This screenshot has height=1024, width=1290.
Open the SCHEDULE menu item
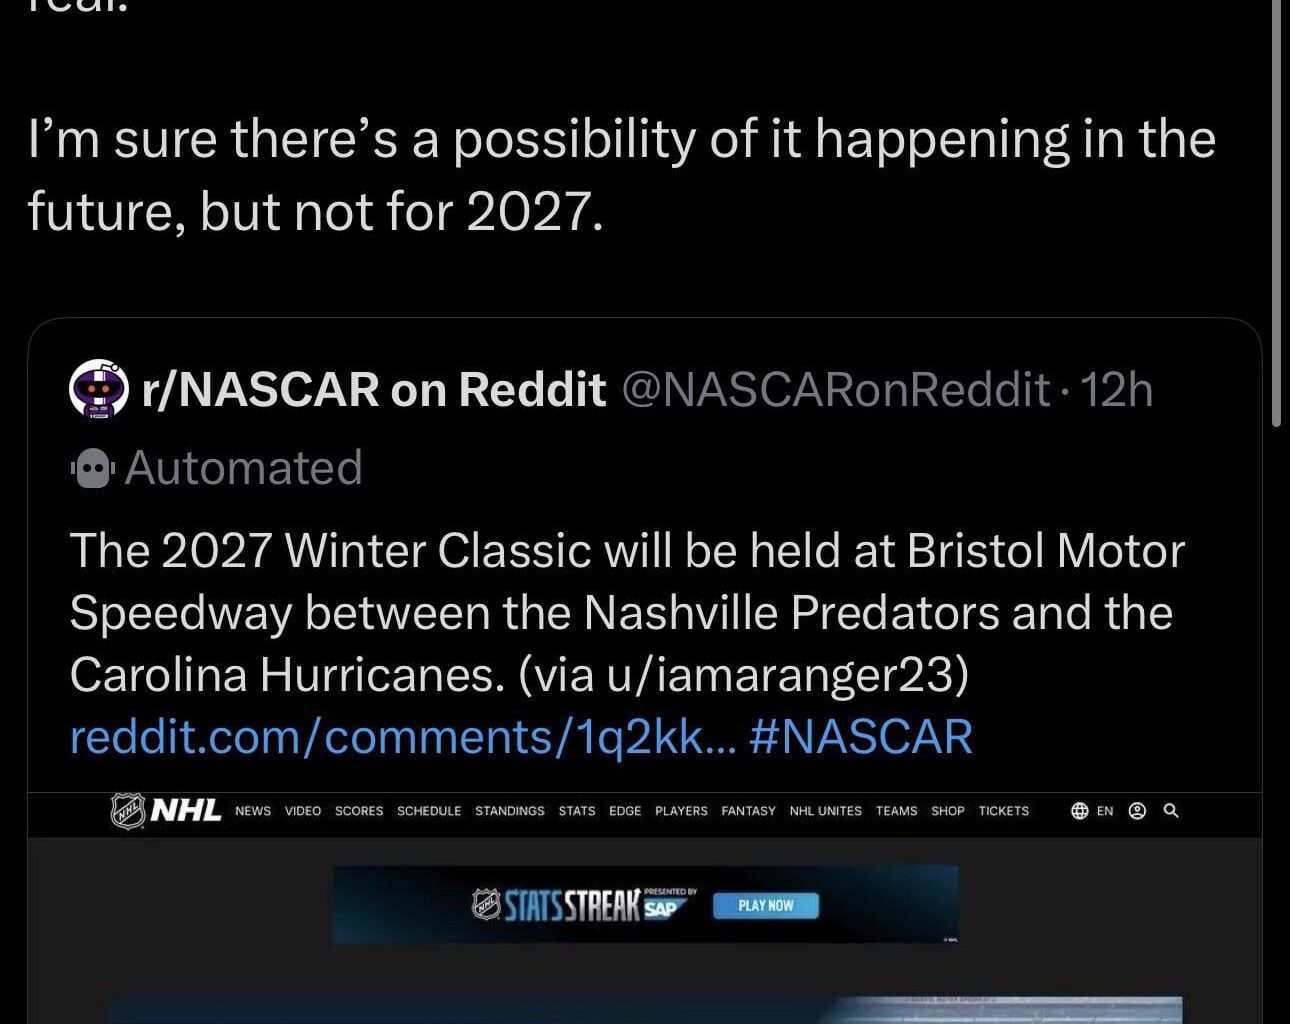point(429,811)
